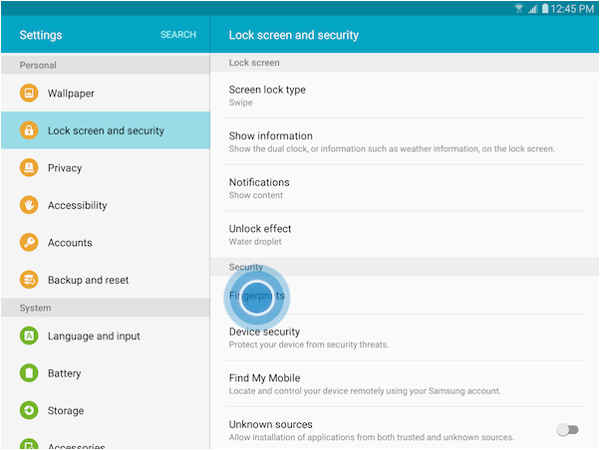Image resolution: width=600 pixels, height=450 pixels.
Task: Tap the Language and input icon
Action: (x=29, y=336)
